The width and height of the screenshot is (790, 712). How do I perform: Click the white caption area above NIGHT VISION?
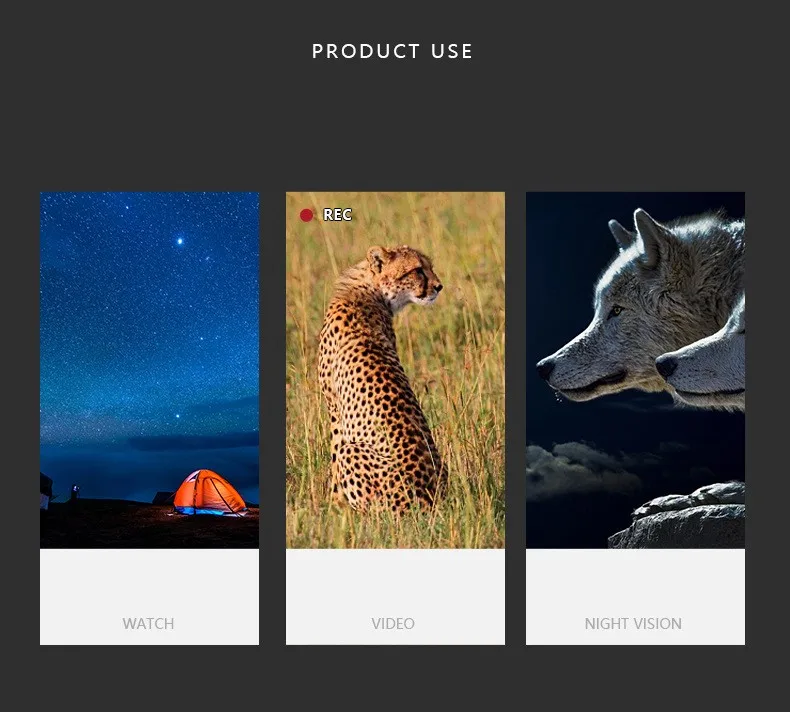635,582
